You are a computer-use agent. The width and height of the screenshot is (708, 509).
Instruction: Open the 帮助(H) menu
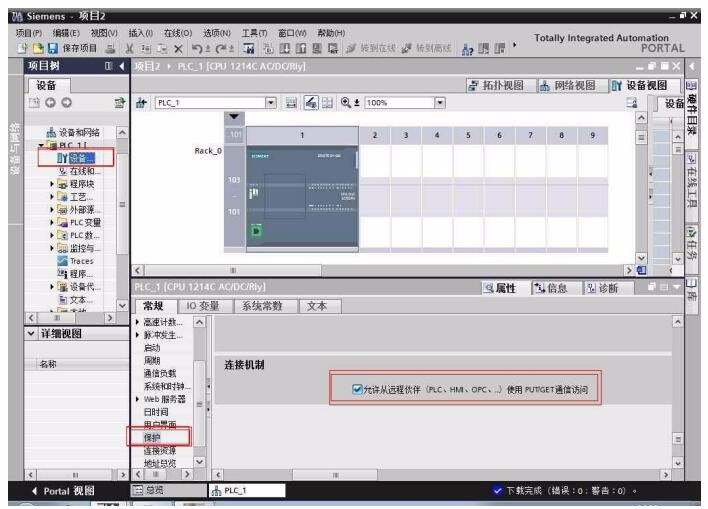click(331, 33)
